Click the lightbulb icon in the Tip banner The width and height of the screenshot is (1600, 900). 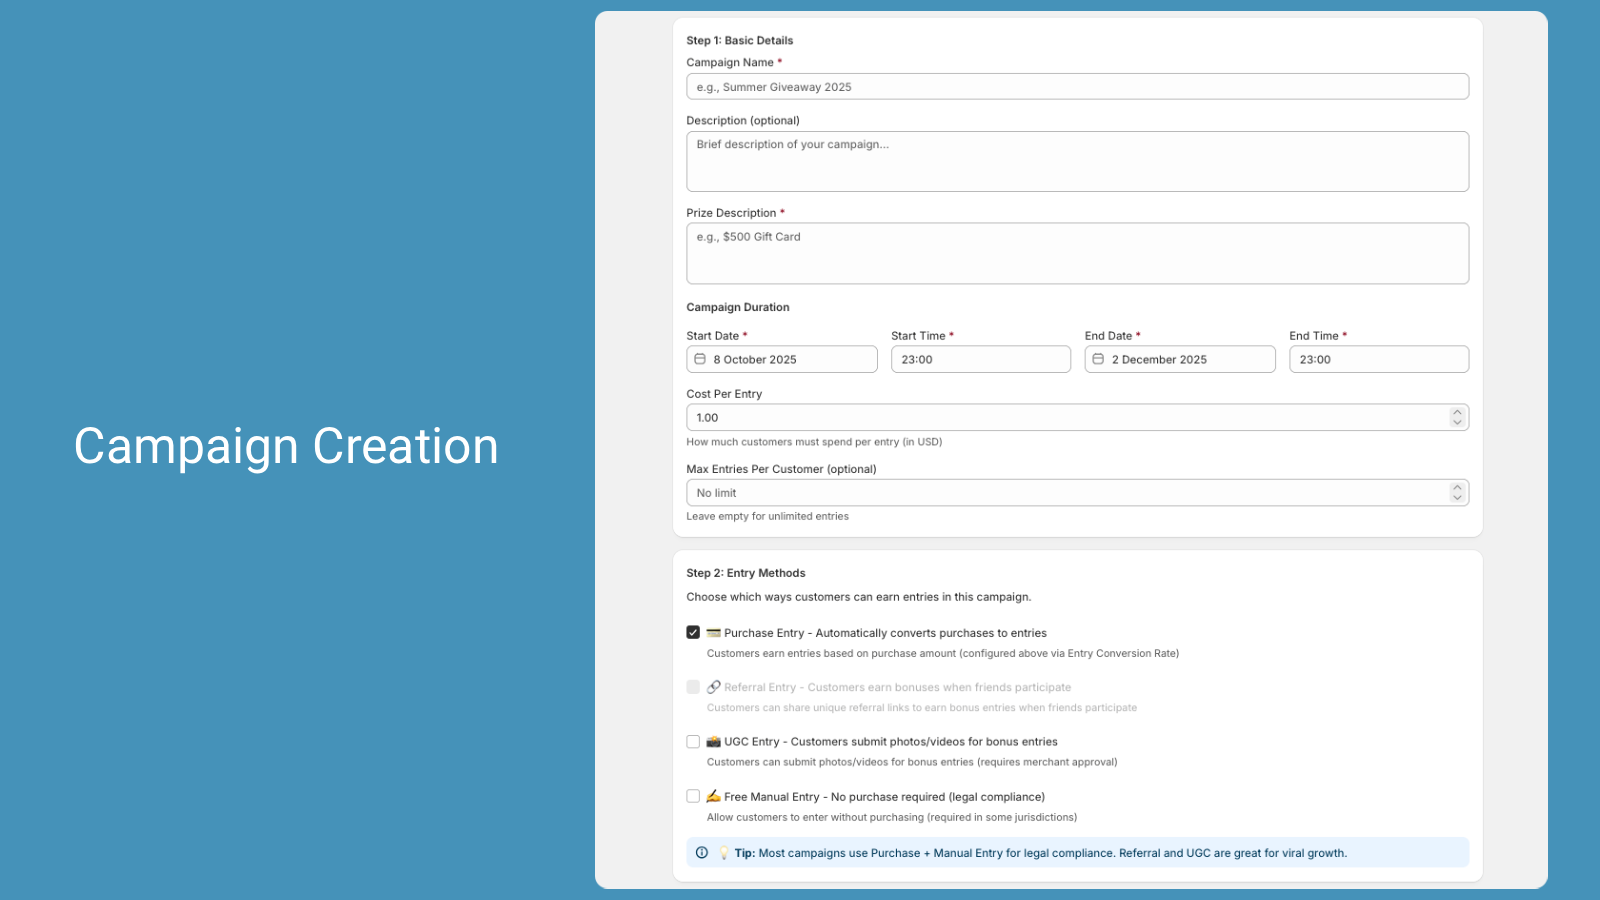(x=724, y=853)
